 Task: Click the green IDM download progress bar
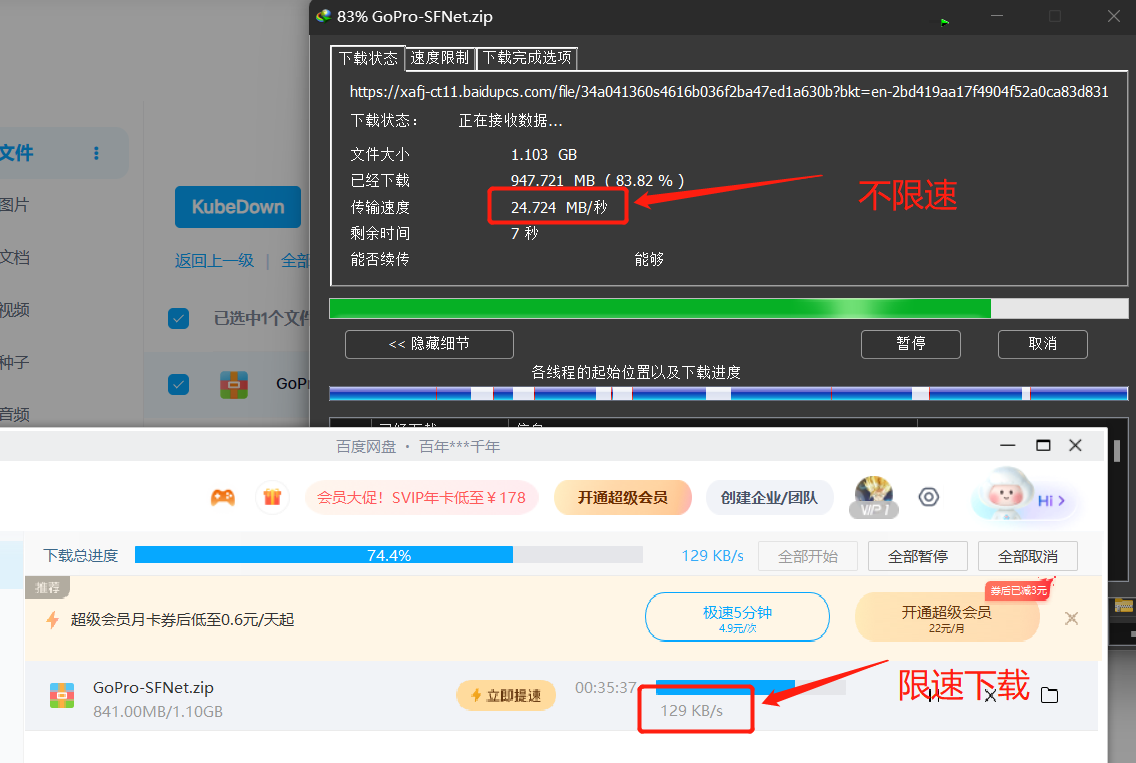[728, 309]
